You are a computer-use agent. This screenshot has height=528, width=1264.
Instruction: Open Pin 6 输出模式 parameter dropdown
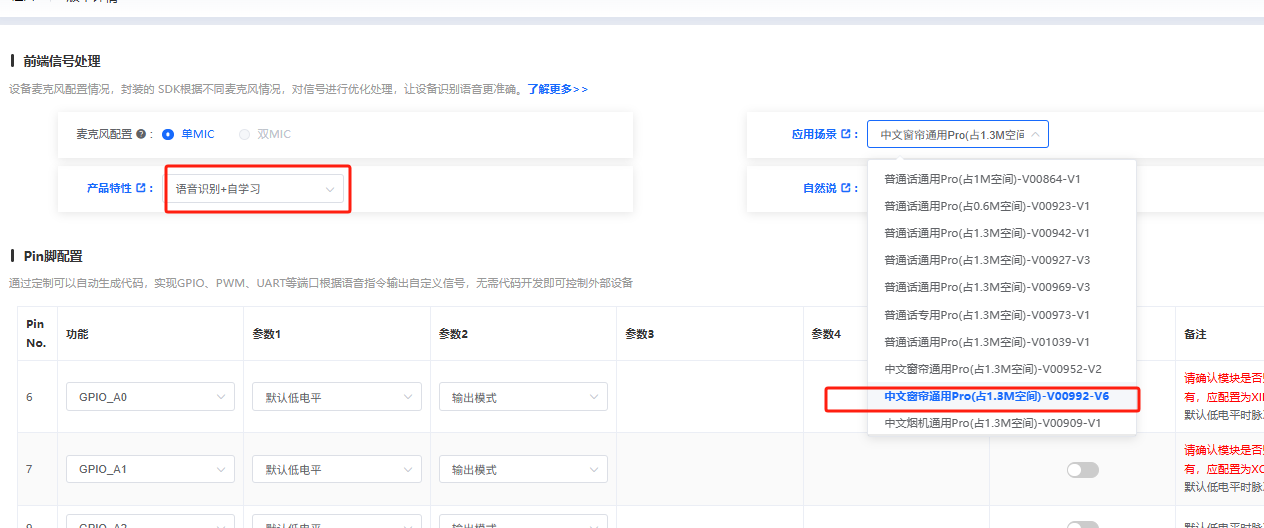pos(523,397)
